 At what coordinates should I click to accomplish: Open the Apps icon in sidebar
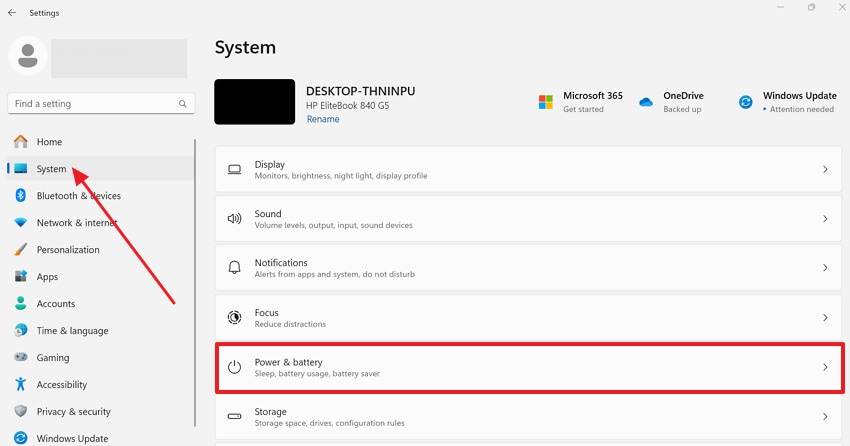[21, 276]
